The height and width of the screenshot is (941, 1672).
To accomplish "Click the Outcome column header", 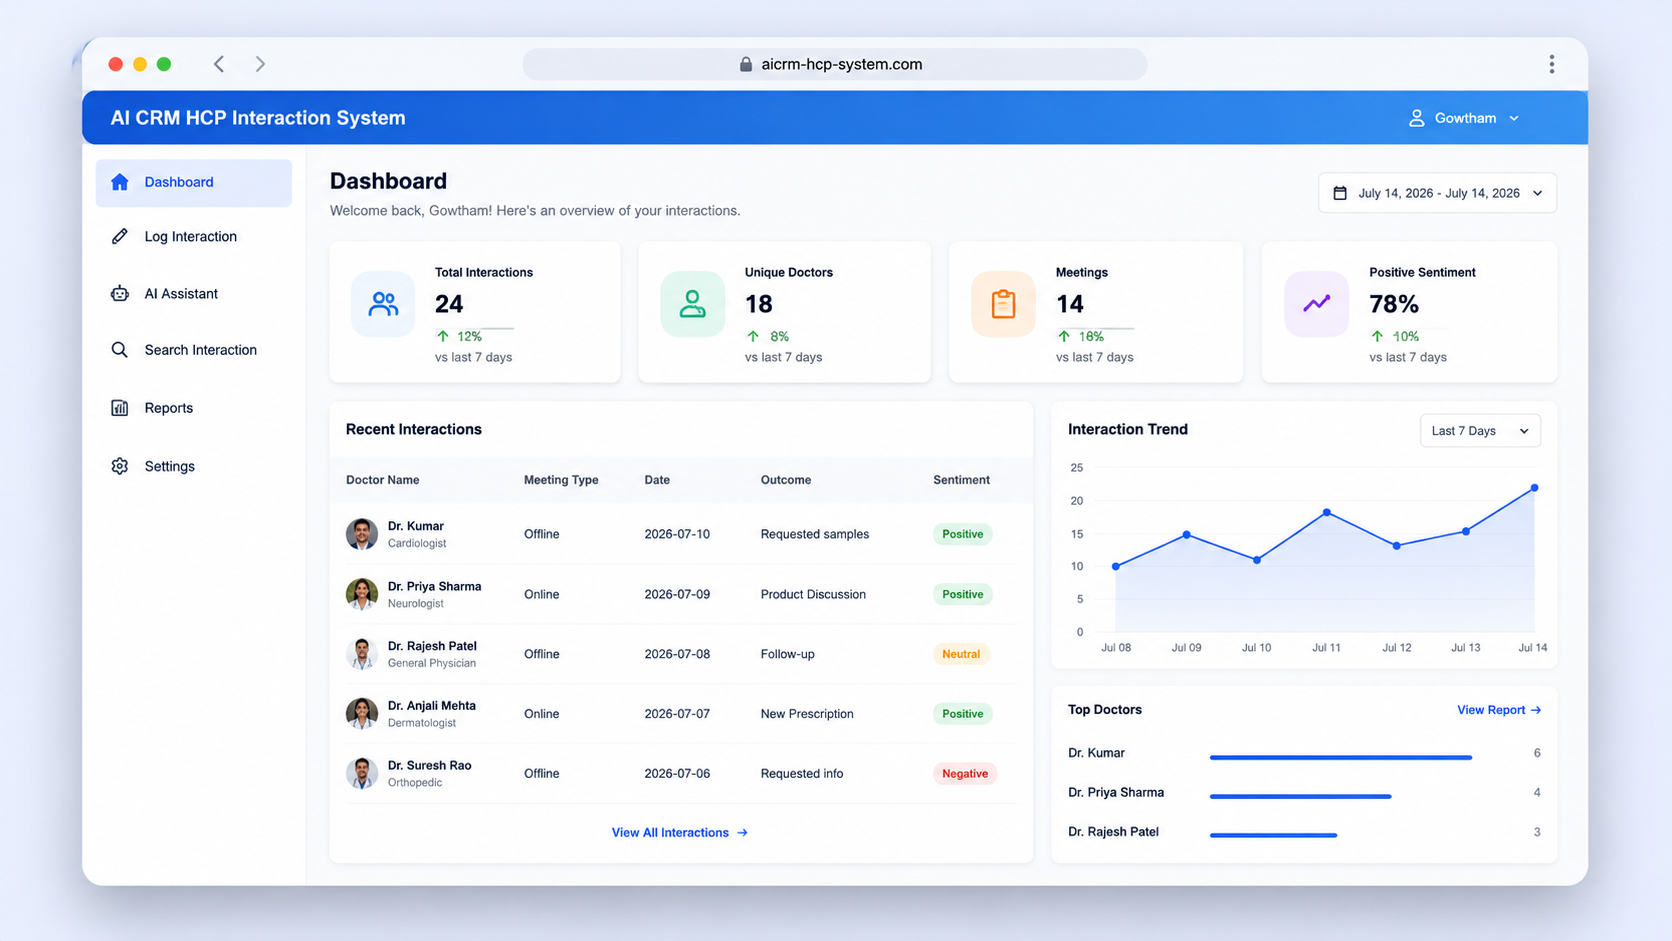I will pyautogui.click(x=786, y=480).
